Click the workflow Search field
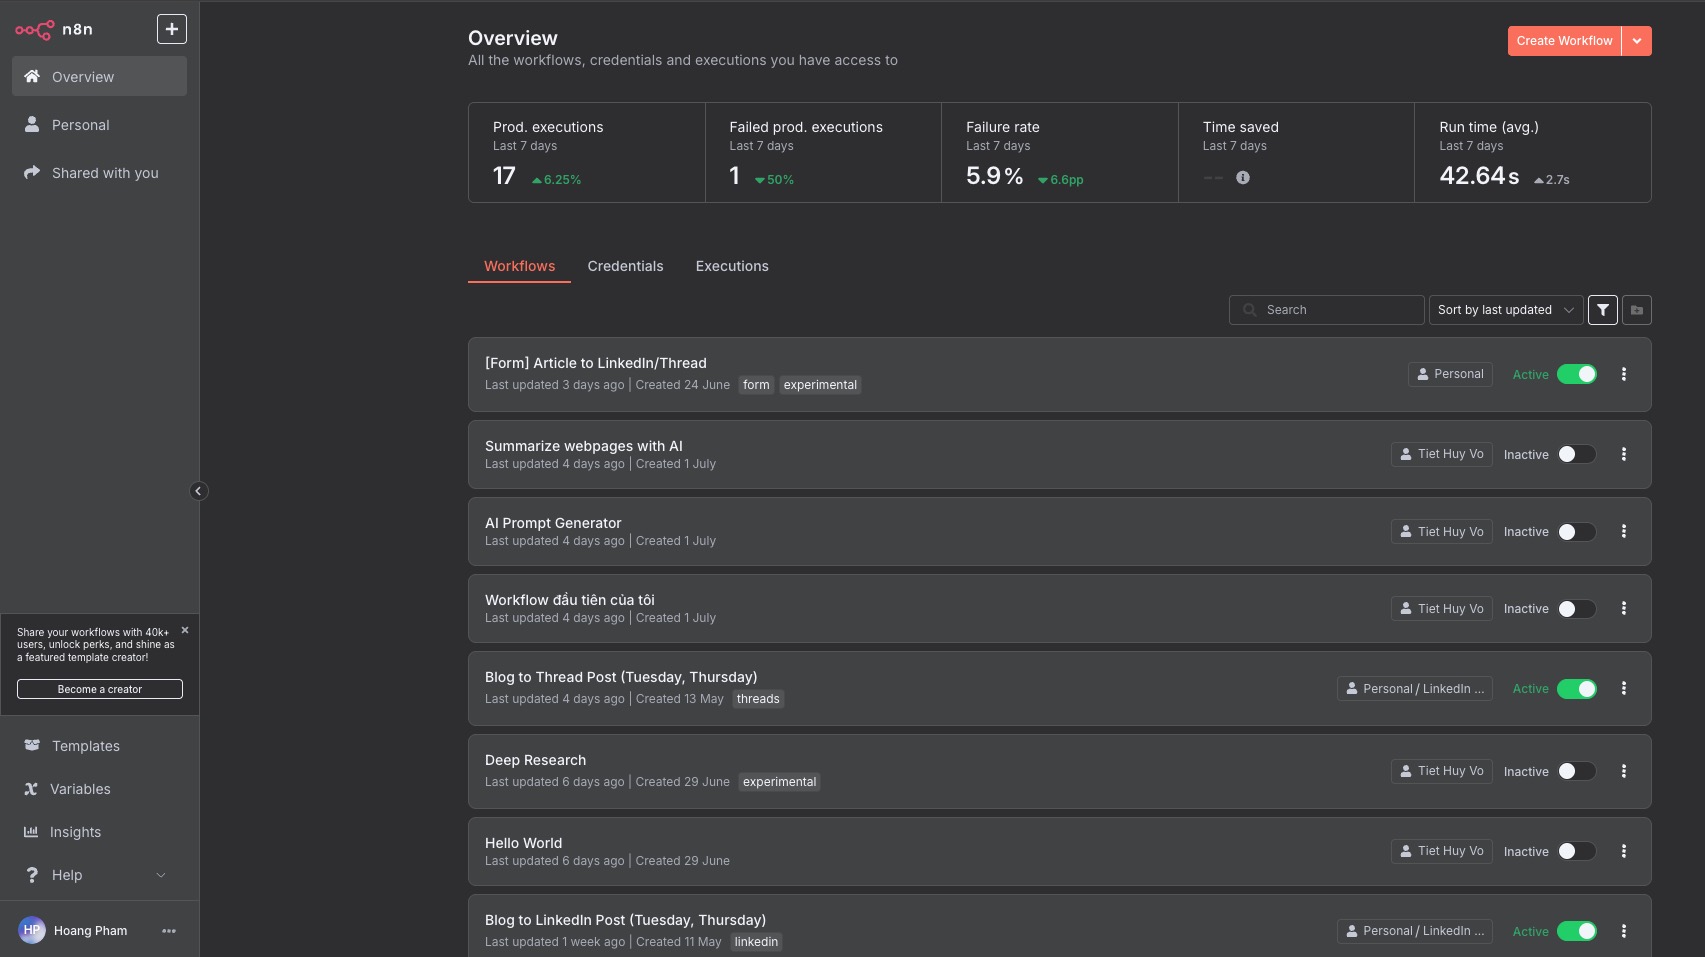 1335,310
